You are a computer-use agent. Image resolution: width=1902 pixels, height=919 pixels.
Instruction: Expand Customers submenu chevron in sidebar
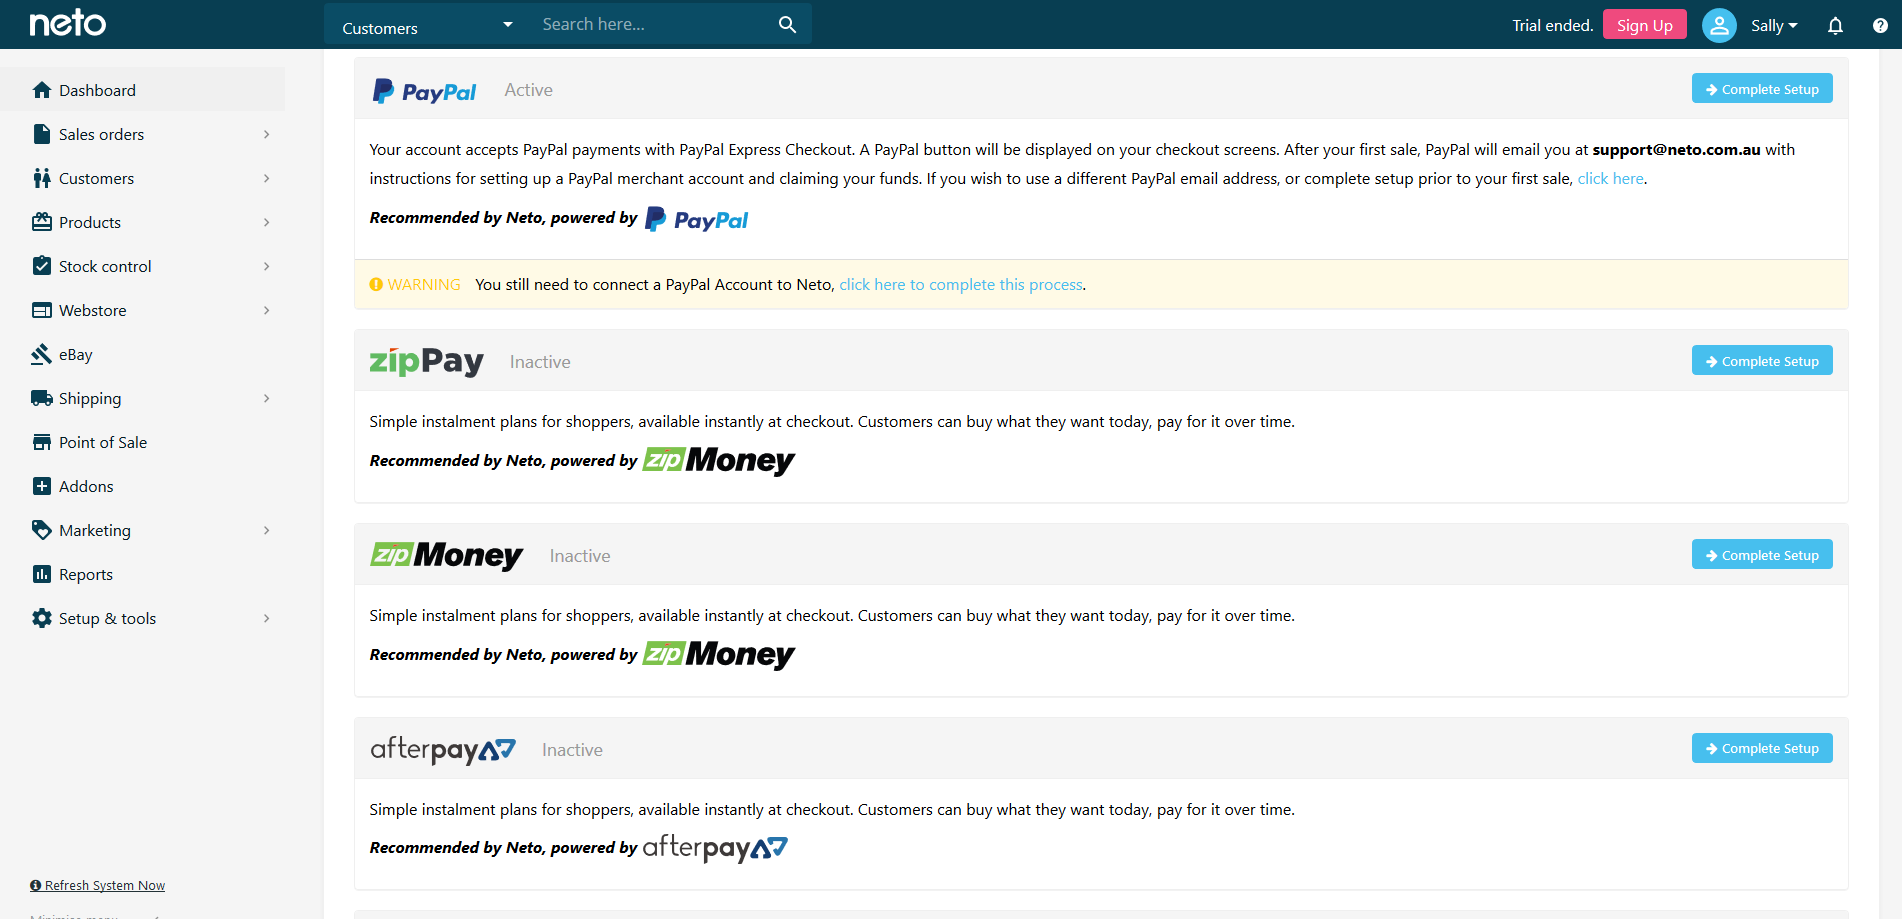(267, 178)
